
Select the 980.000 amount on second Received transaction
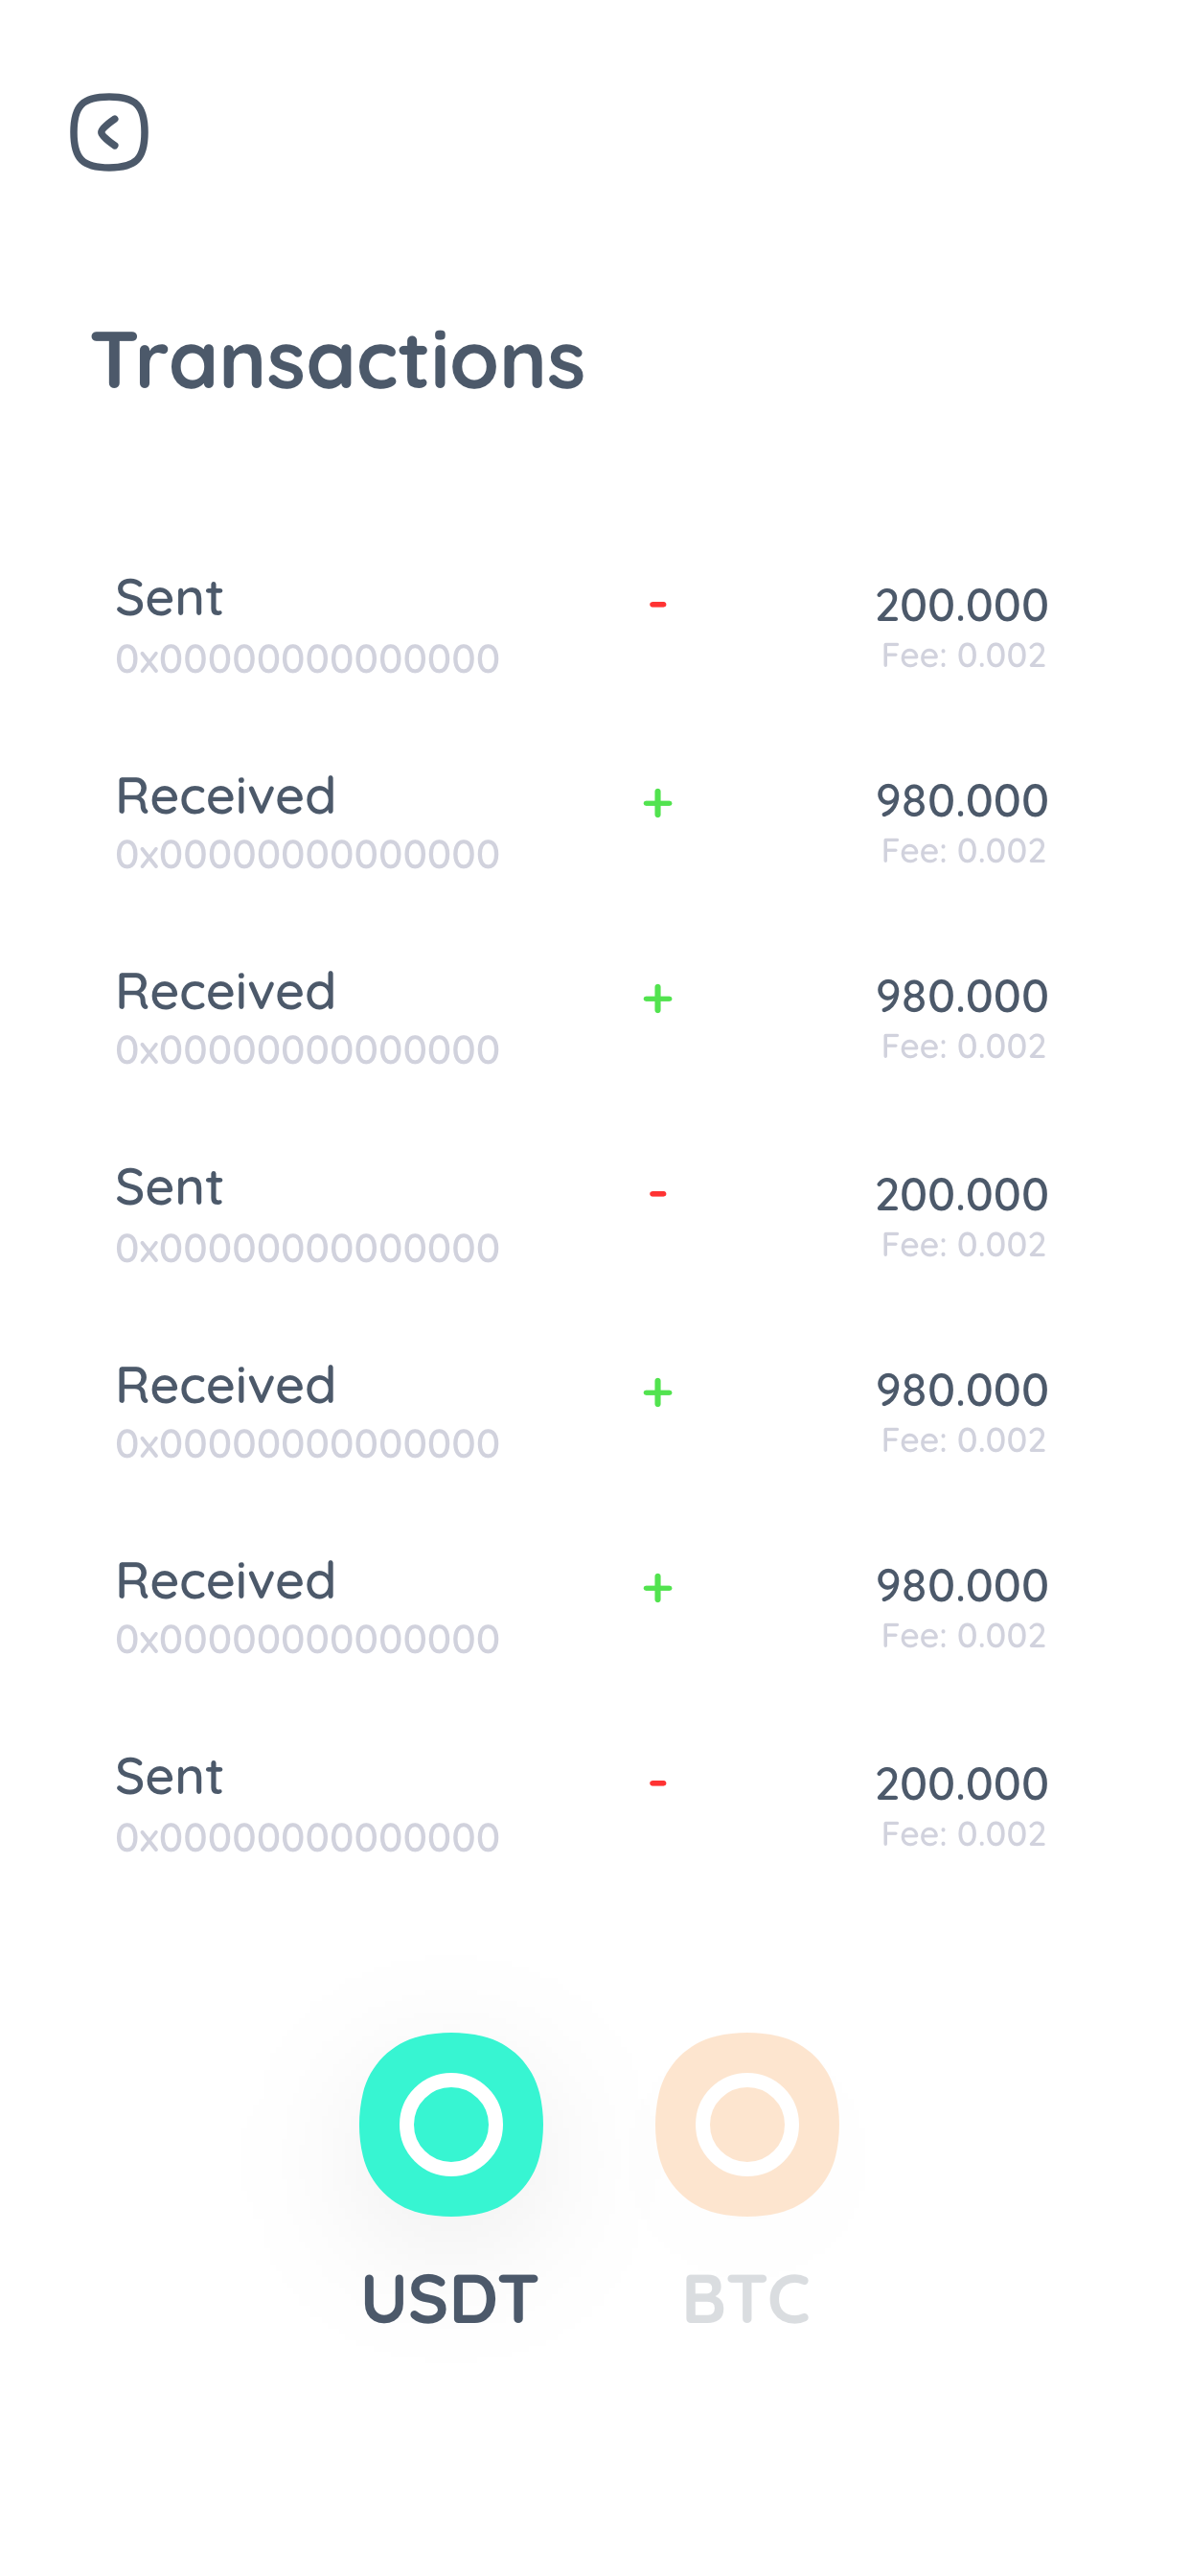point(961,995)
